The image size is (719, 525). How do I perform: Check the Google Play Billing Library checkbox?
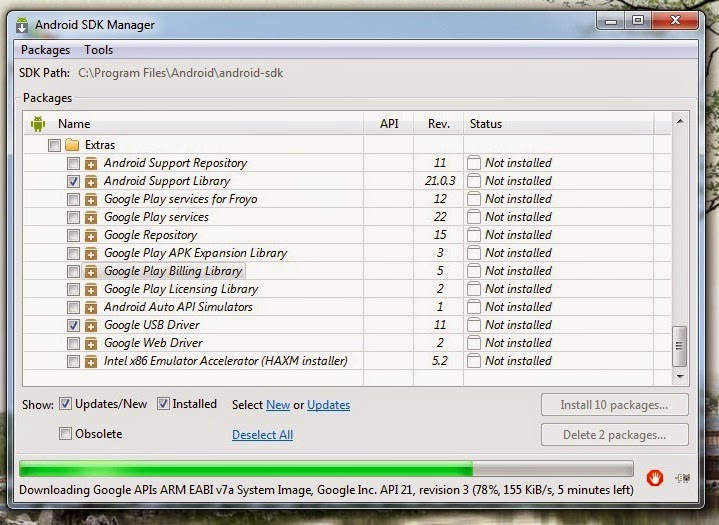[x=73, y=271]
